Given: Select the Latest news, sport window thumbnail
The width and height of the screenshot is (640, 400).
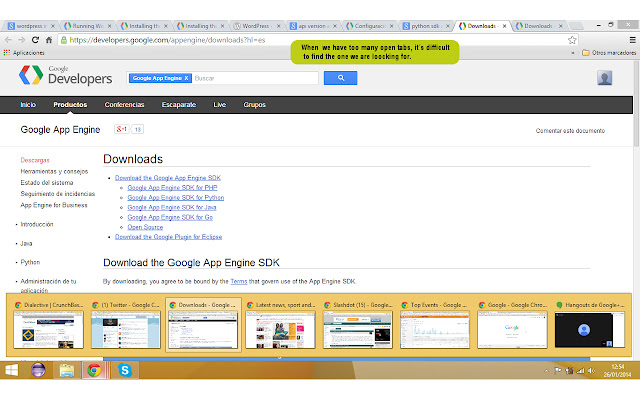Looking at the screenshot, I should (280, 325).
